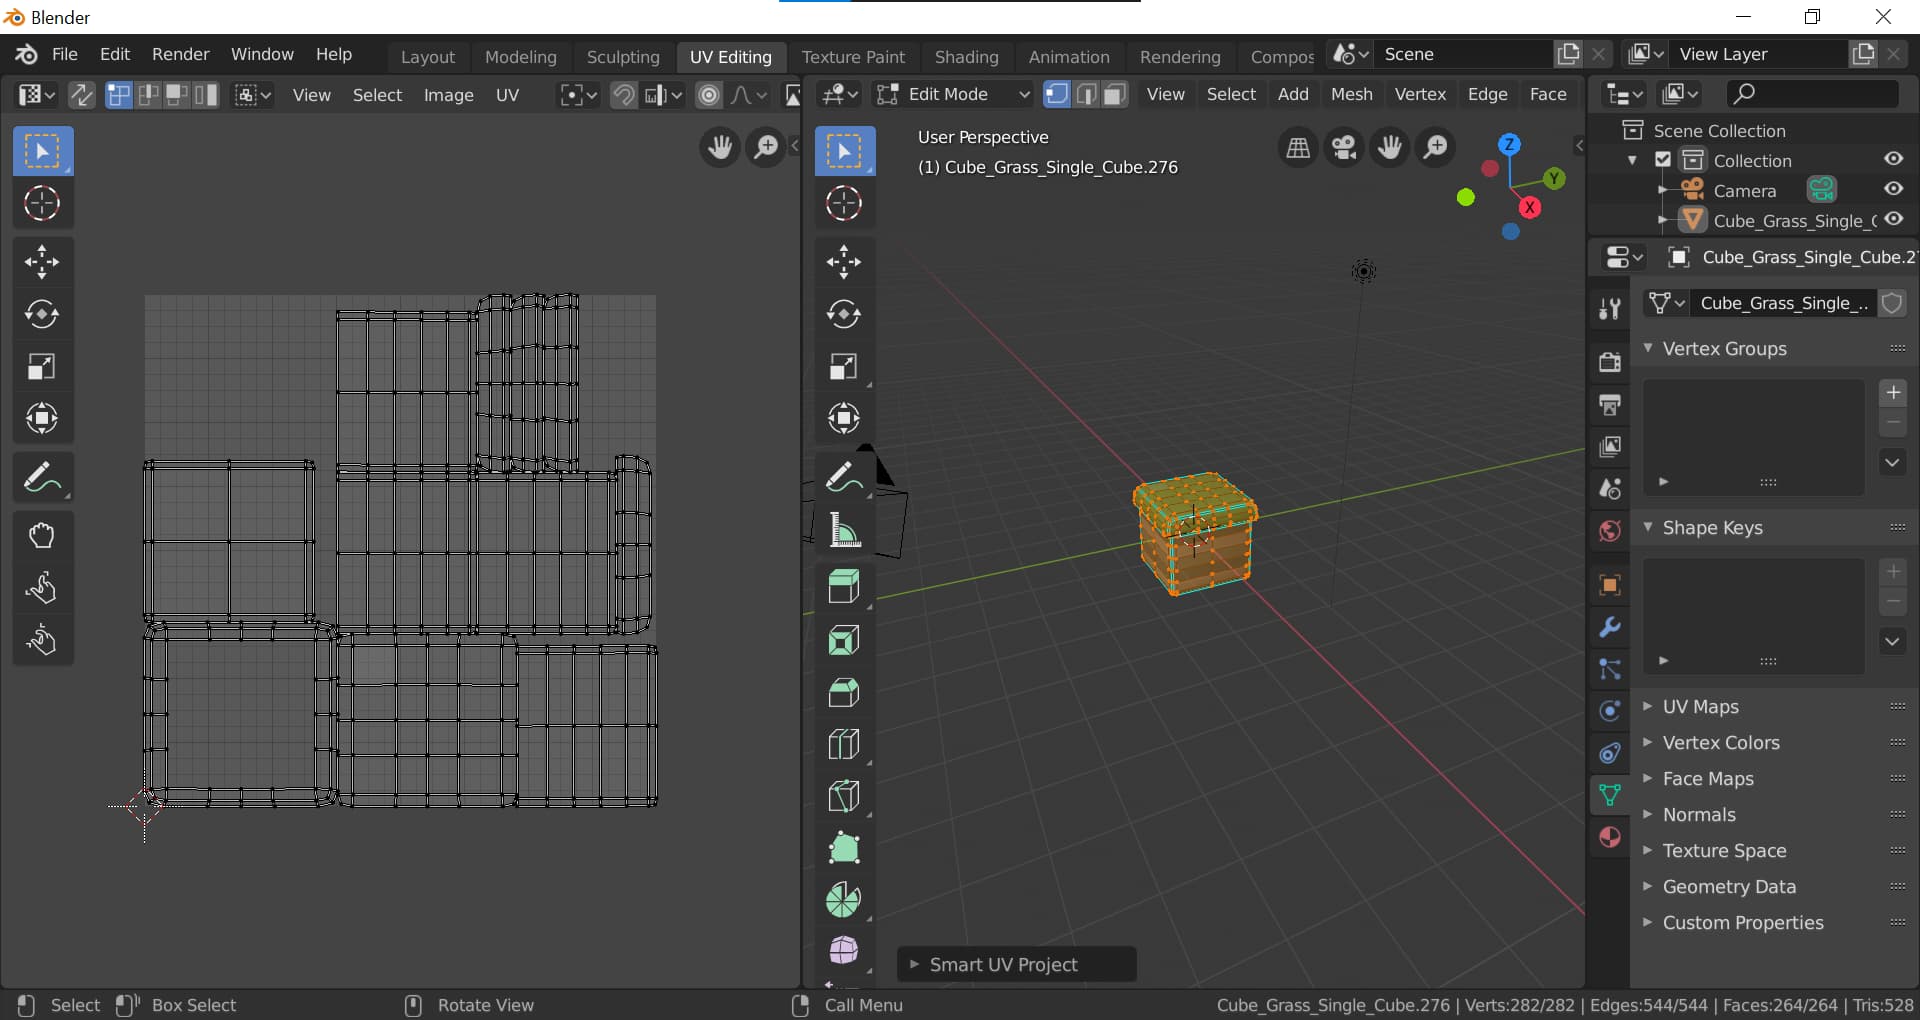Zoom the viewport with the magnifier control
The height and width of the screenshot is (1020, 1920).
tap(1436, 146)
